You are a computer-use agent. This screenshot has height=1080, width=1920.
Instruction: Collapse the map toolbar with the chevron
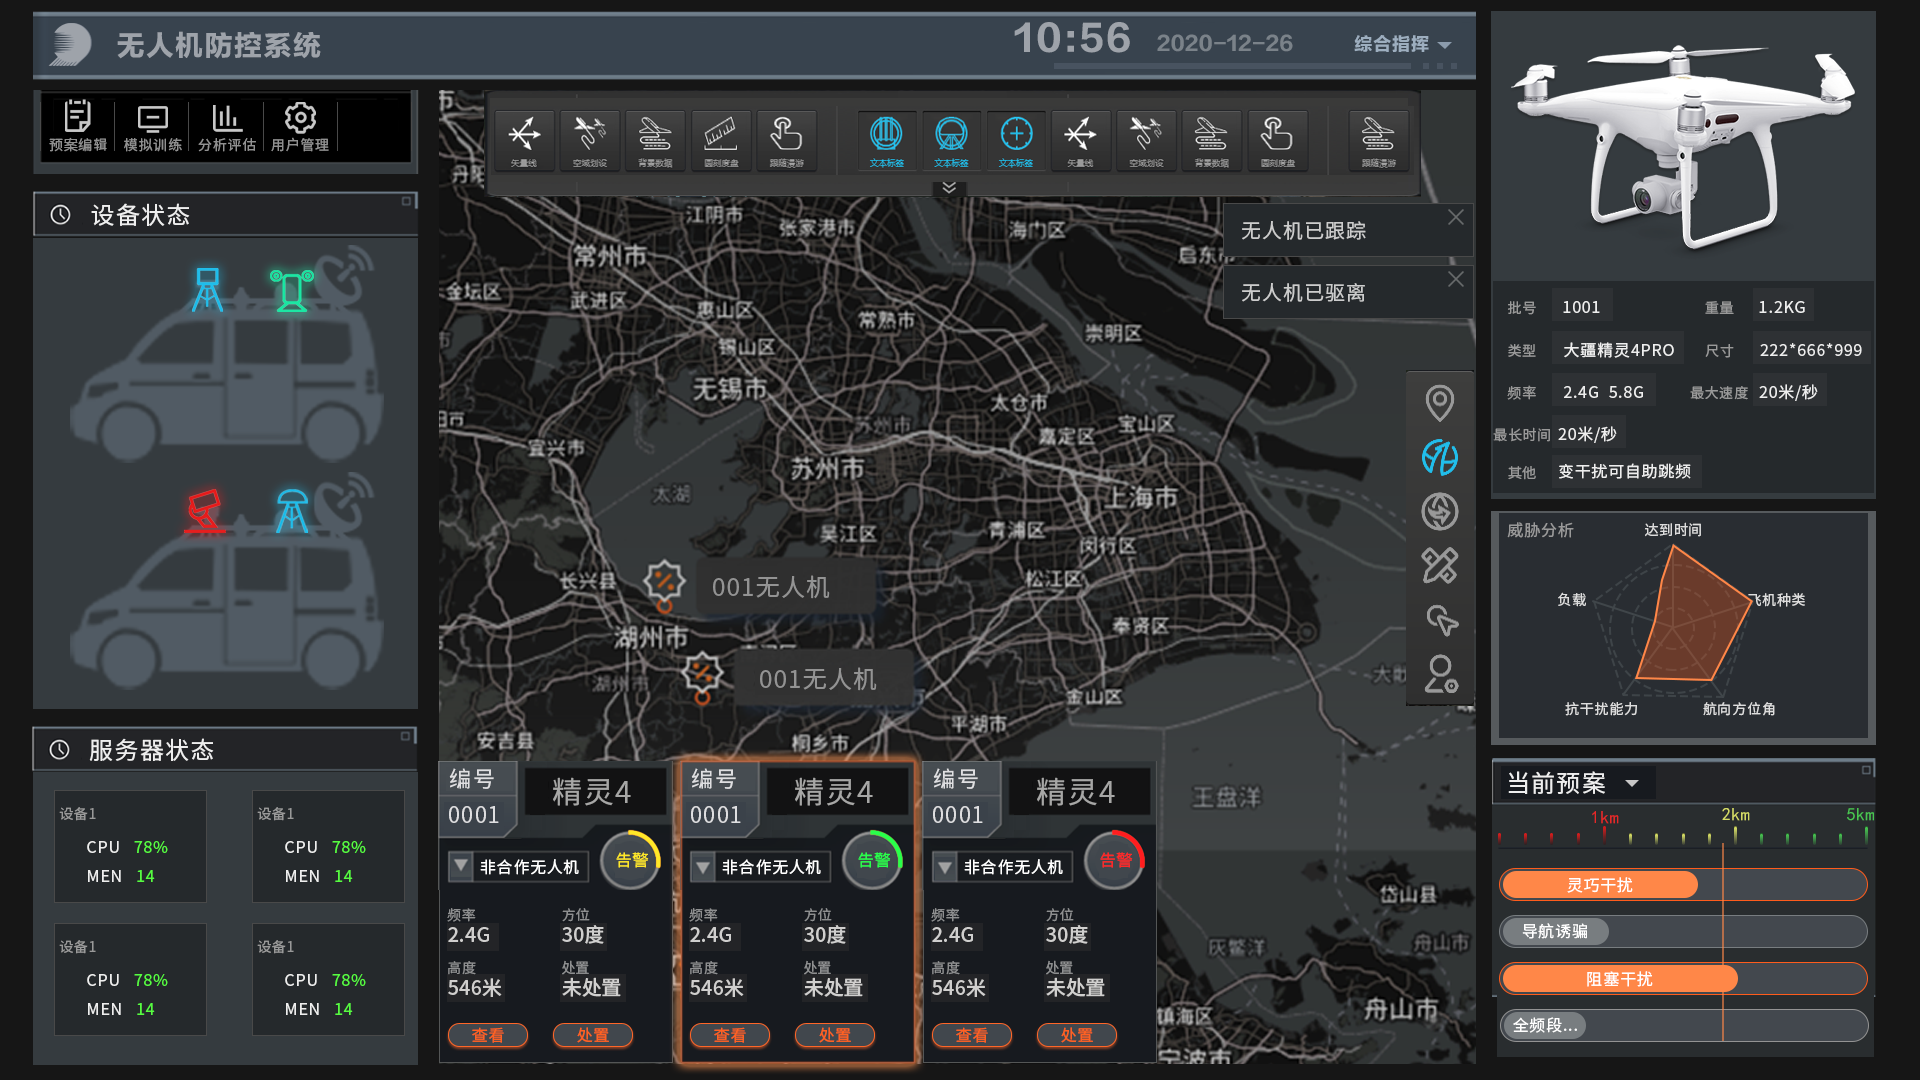[x=948, y=187]
